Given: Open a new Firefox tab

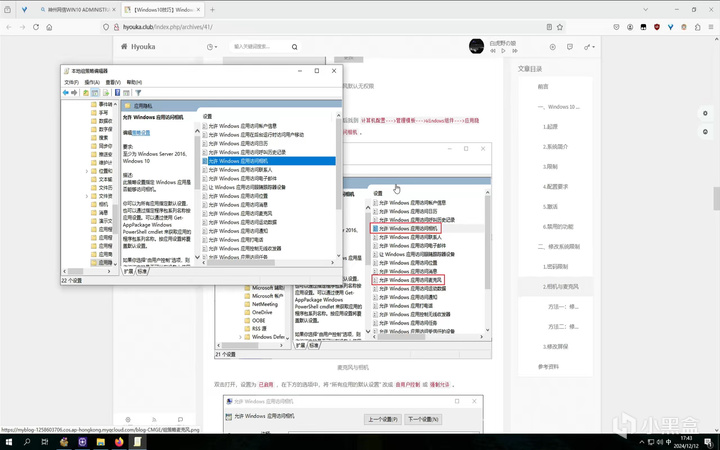Looking at the screenshot, I should coord(212,10).
